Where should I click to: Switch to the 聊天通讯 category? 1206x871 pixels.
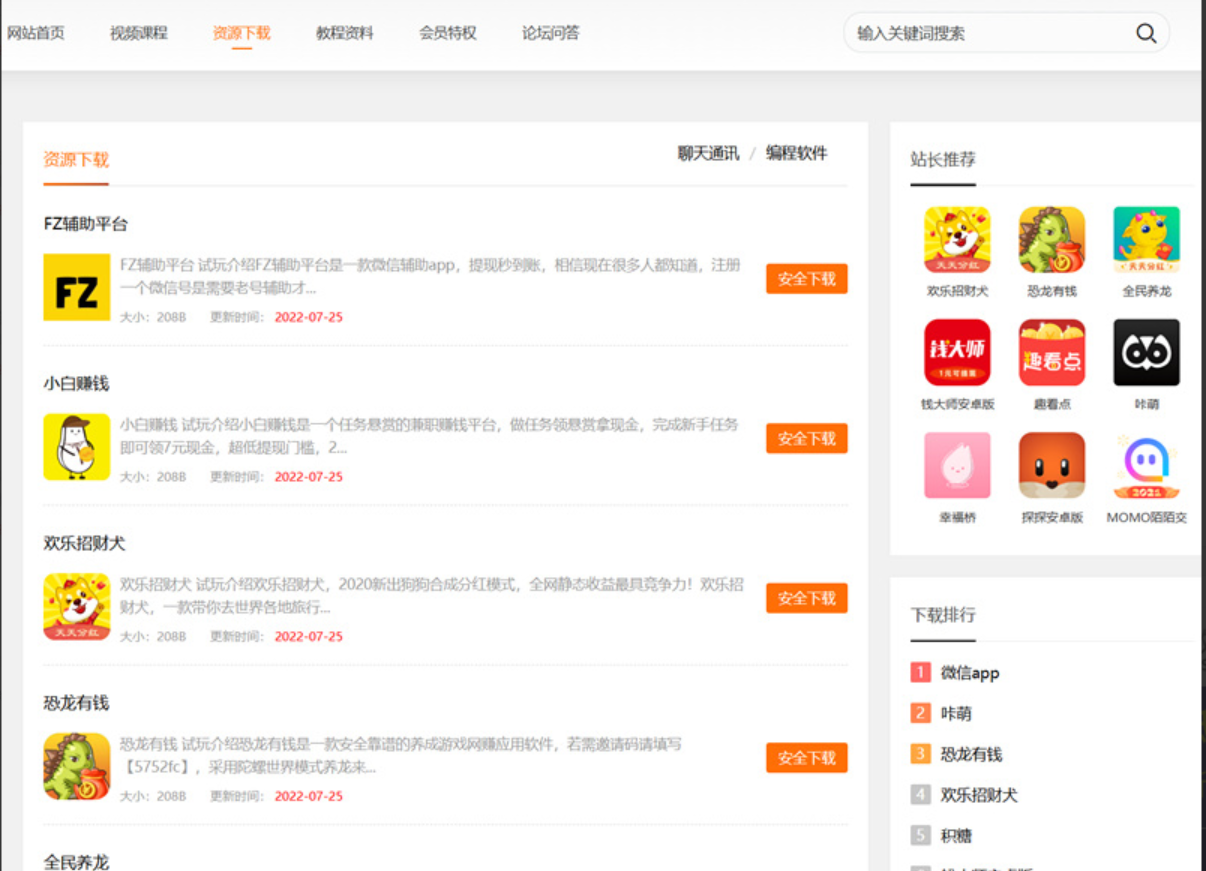tap(709, 153)
